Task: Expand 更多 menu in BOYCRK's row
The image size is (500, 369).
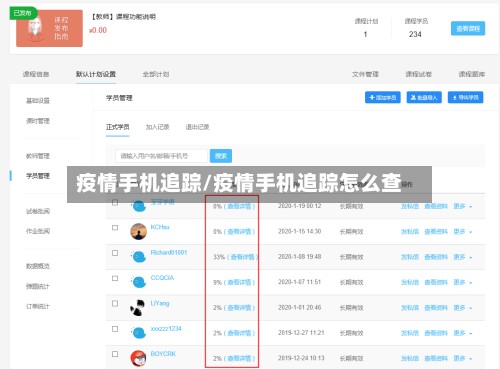Action: tap(463, 358)
